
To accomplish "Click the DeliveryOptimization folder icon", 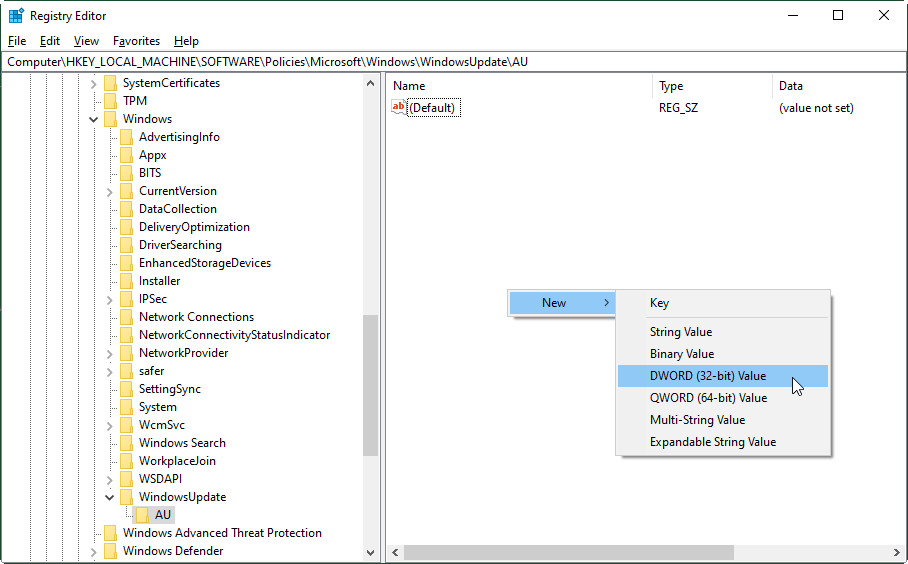I will (x=126, y=227).
